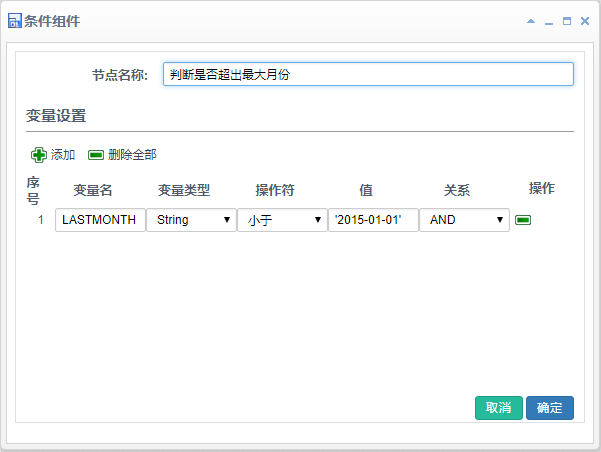Close the 条件组件 dialog
The width and height of the screenshot is (601, 452).
pos(585,21)
